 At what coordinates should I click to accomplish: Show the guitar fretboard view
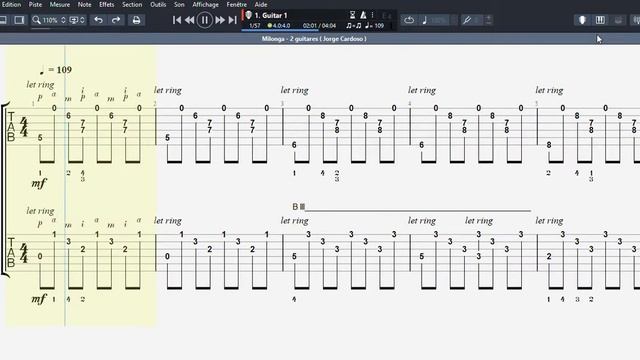582,20
